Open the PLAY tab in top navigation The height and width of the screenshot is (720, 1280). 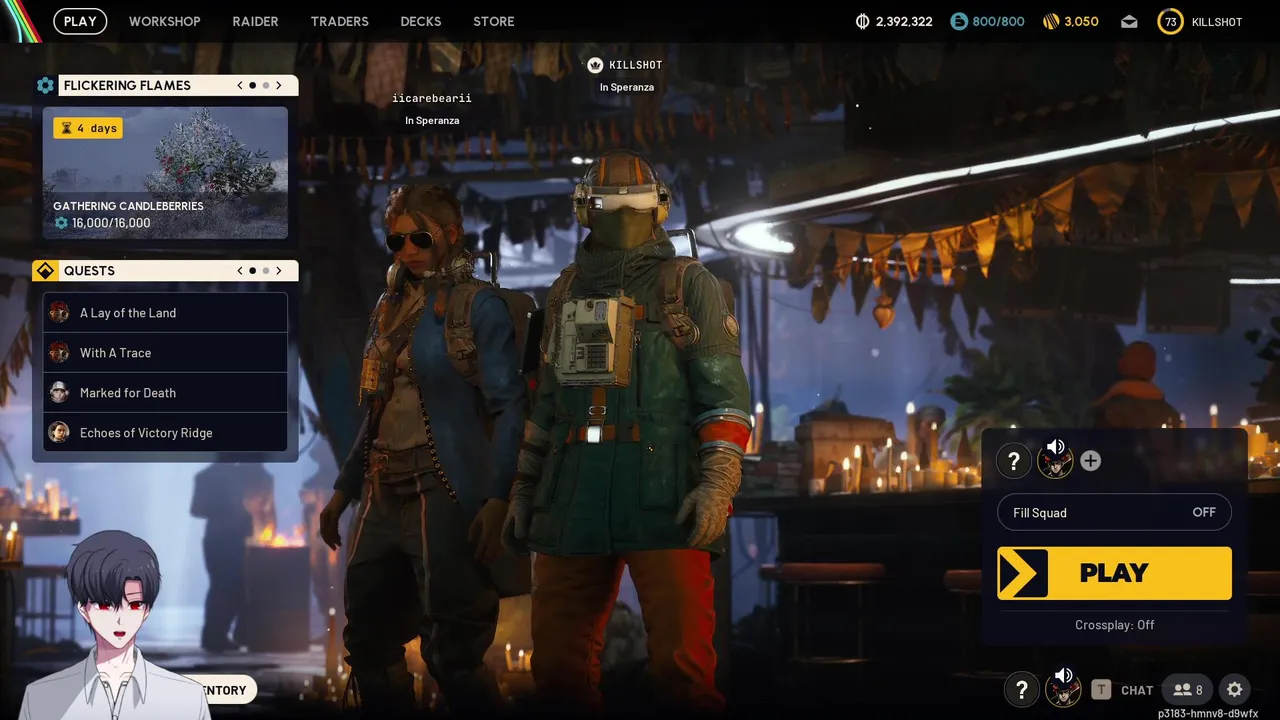click(x=80, y=21)
